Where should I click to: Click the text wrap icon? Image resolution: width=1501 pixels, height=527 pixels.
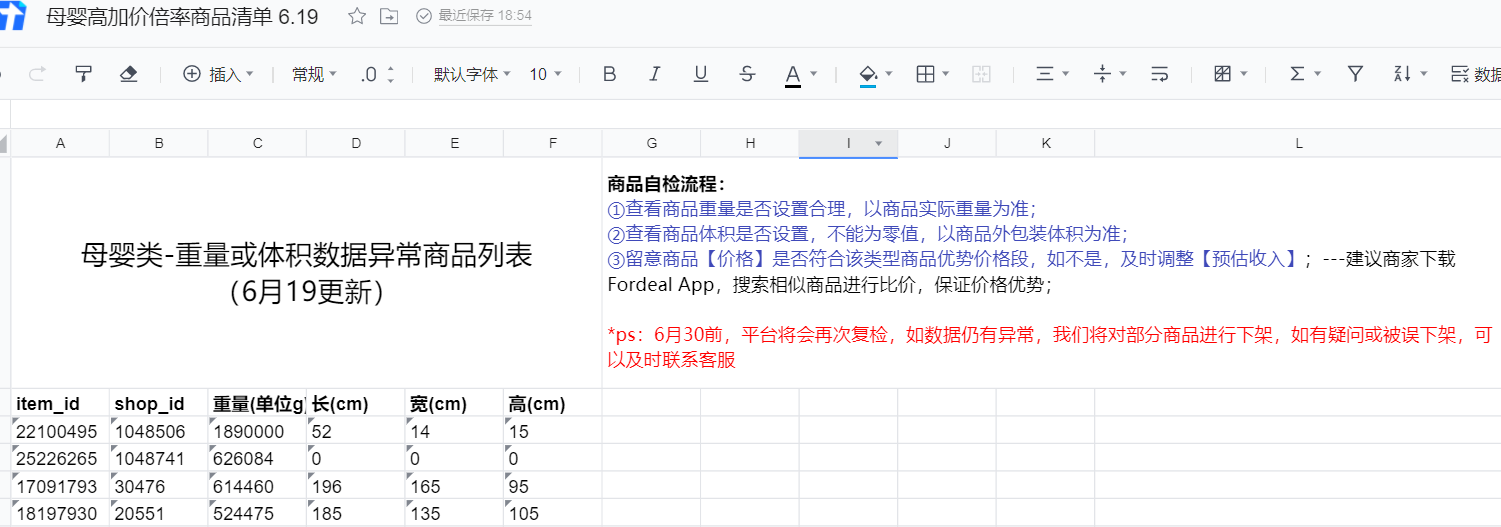(1160, 74)
